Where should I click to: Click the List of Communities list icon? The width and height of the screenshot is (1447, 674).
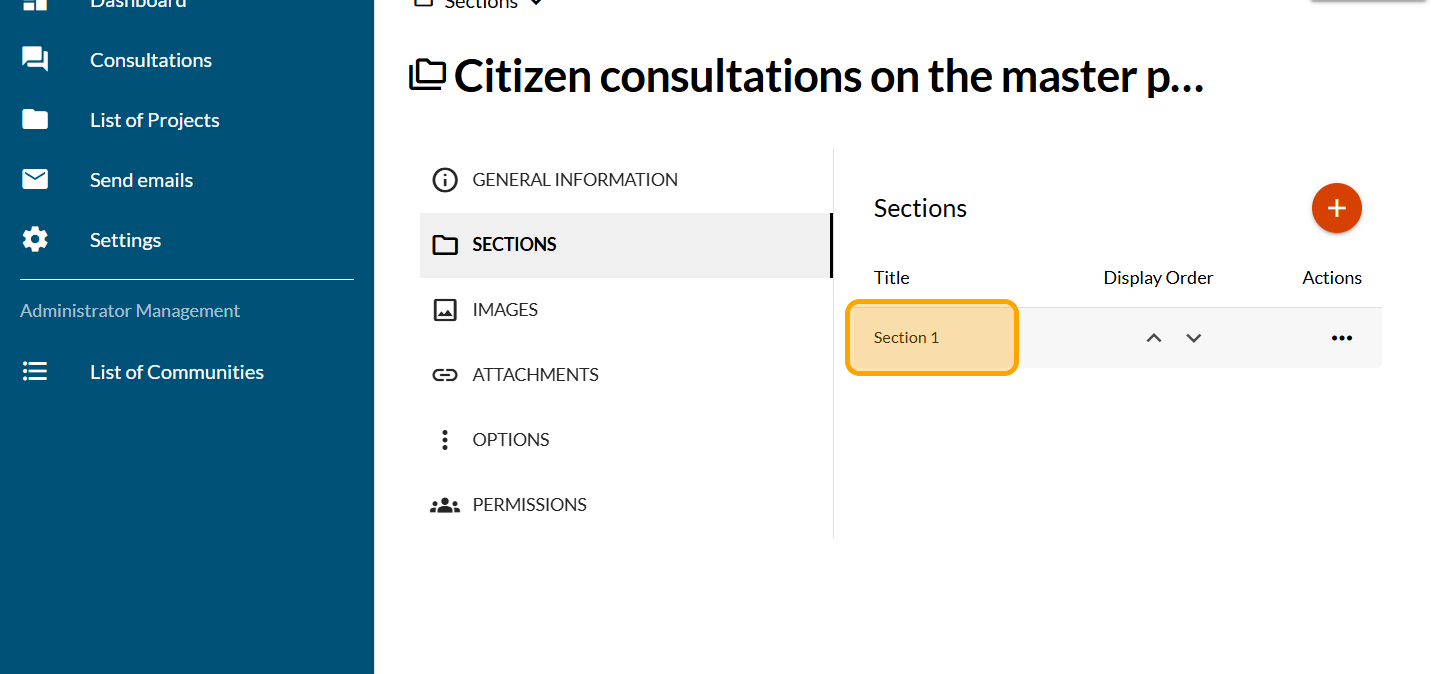click(x=35, y=372)
